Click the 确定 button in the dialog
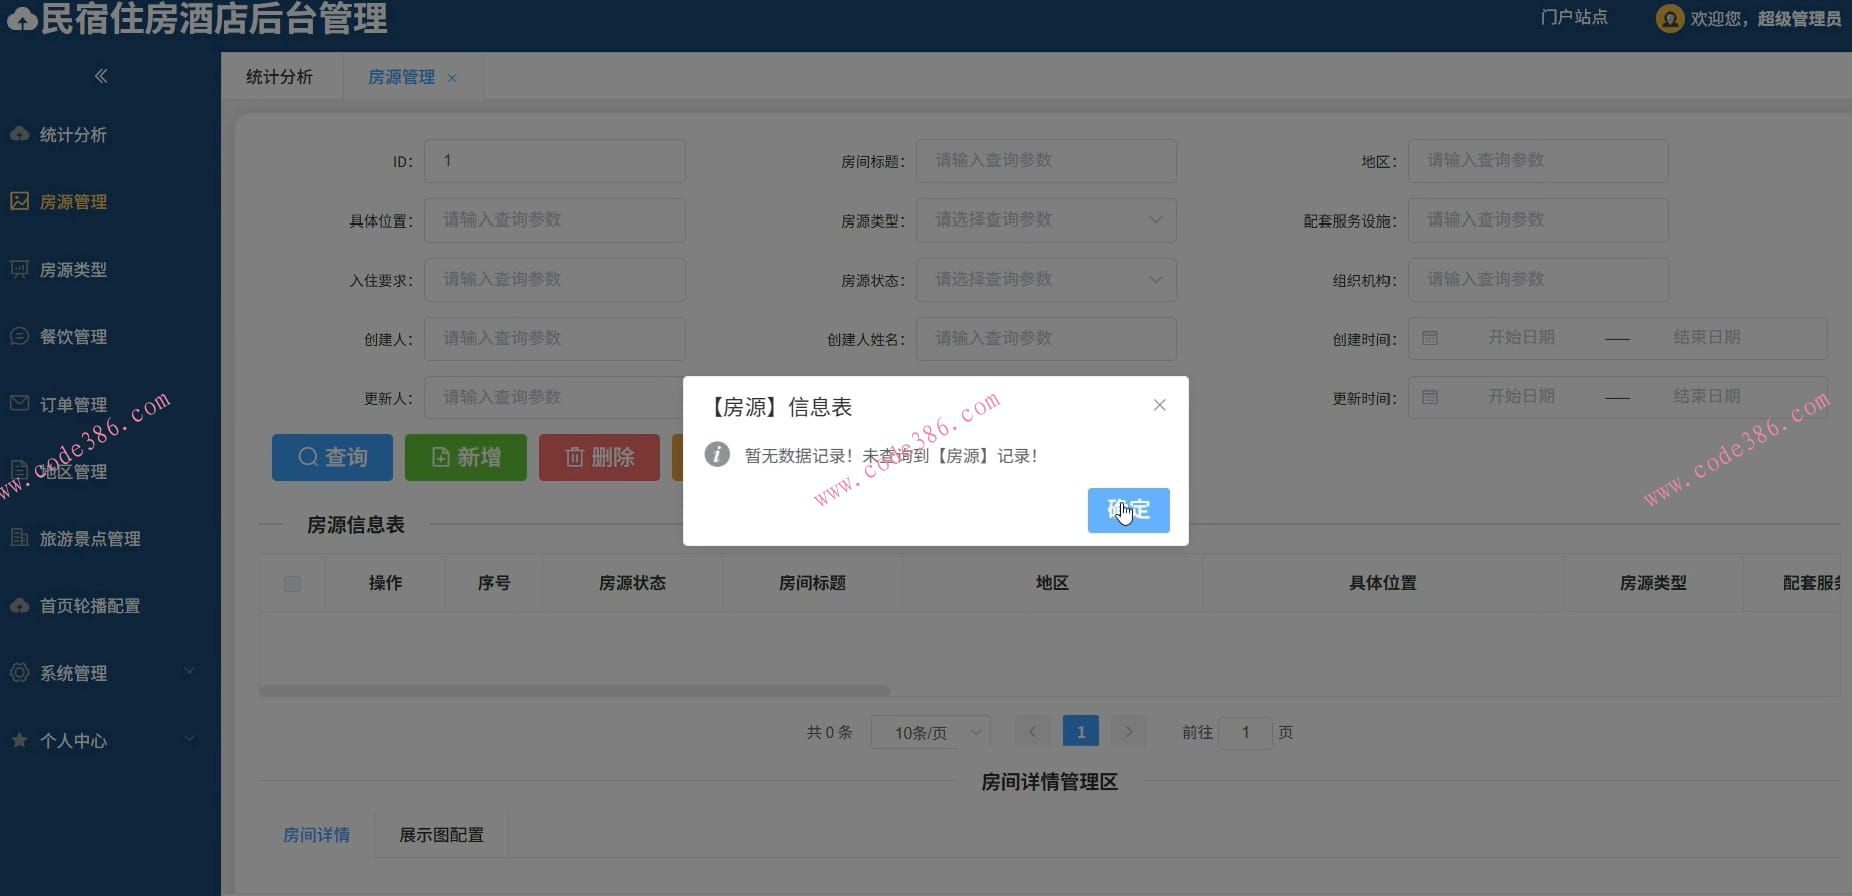The image size is (1852, 896). coord(1128,510)
